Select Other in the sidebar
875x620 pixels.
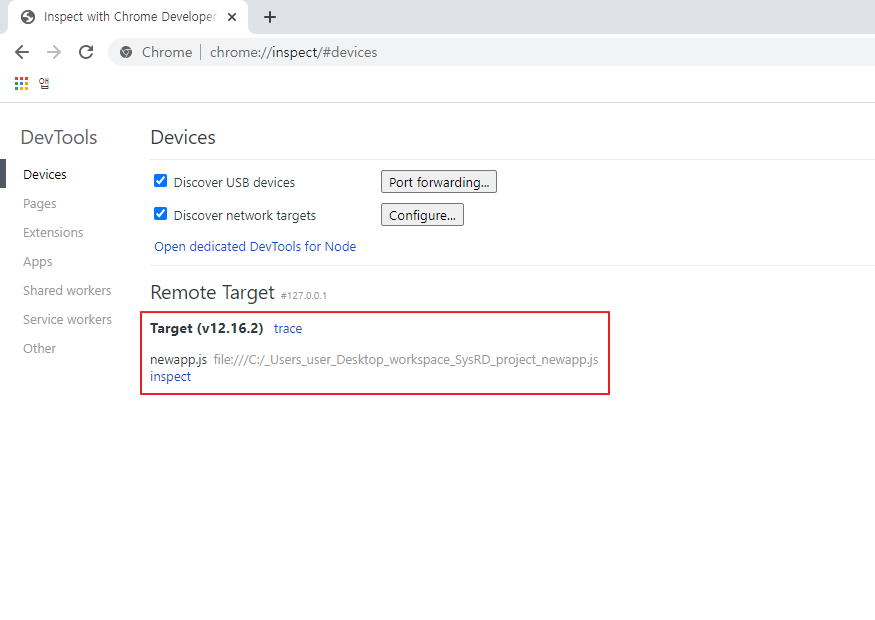(39, 349)
